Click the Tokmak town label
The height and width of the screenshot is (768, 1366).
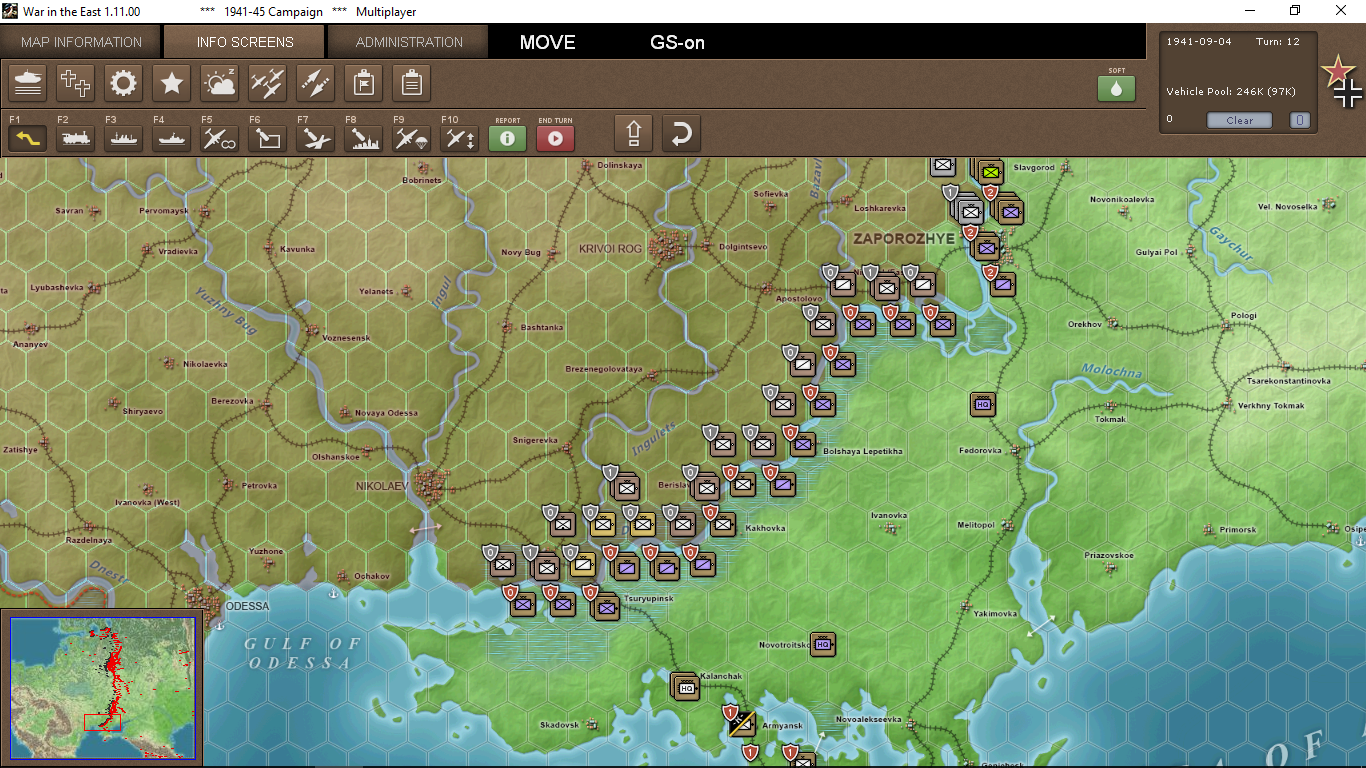tap(1110, 420)
